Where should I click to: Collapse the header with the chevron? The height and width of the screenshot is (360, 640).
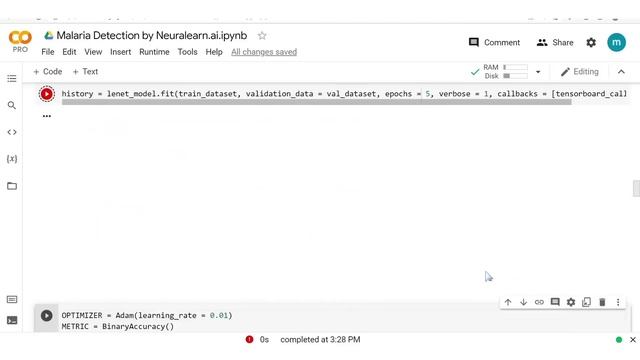tap(621, 72)
